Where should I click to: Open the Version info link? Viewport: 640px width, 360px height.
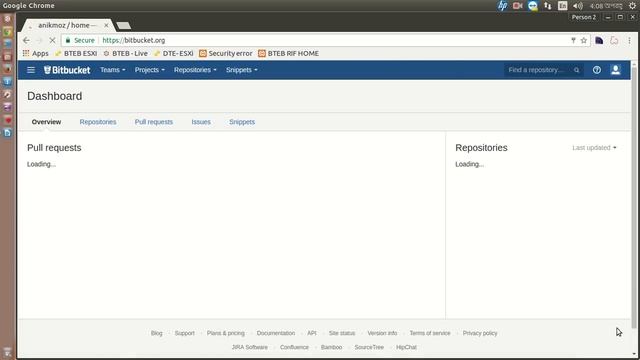tap(382, 333)
